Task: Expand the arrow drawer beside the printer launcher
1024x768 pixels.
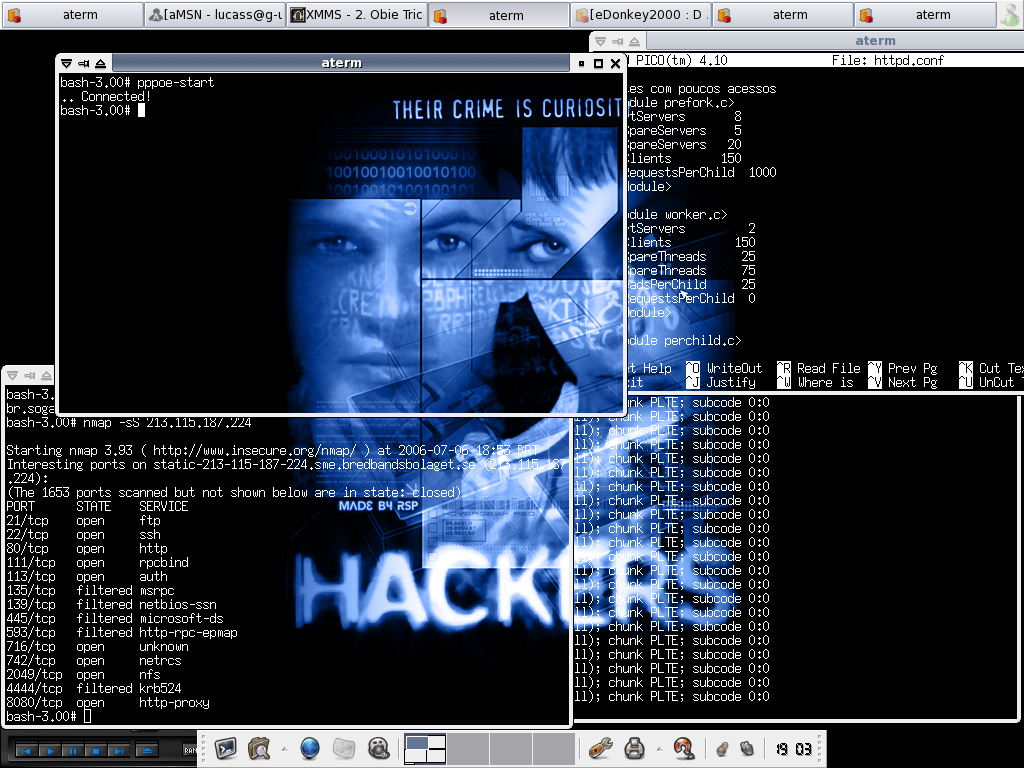Action: [660, 748]
